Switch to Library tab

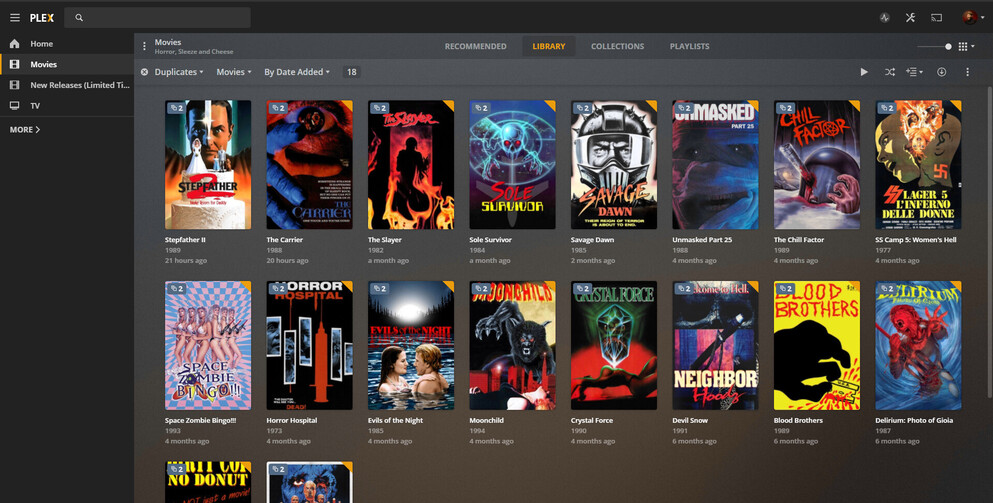pos(548,46)
